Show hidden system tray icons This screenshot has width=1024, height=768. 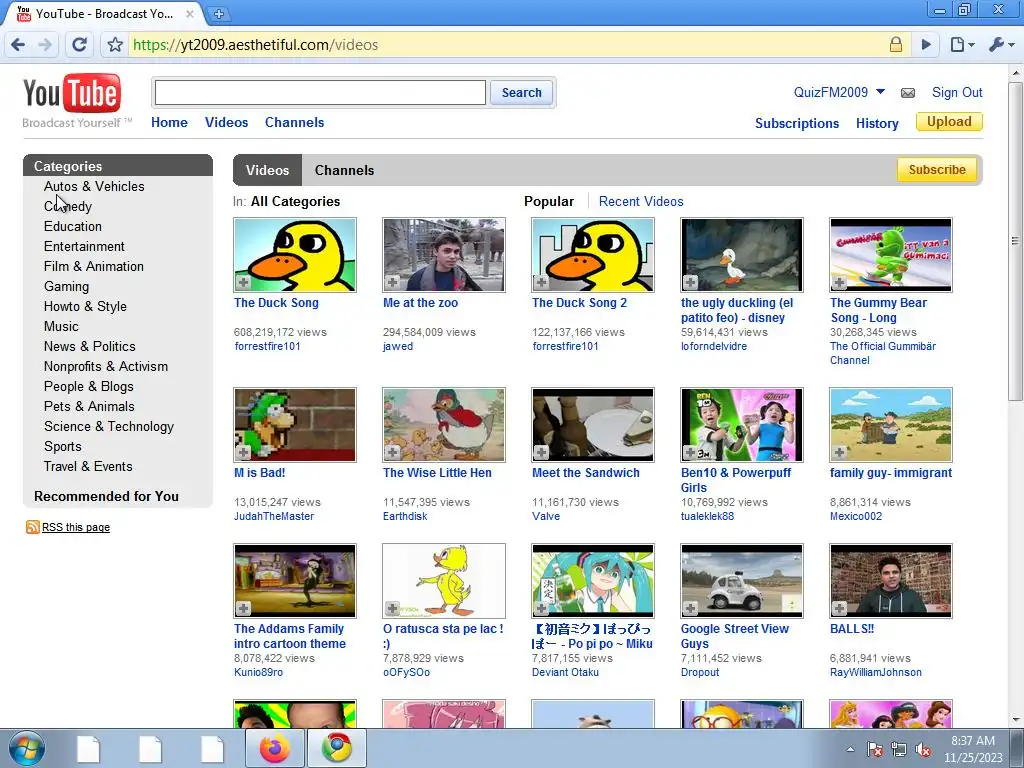pyautogui.click(x=850, y=750)
